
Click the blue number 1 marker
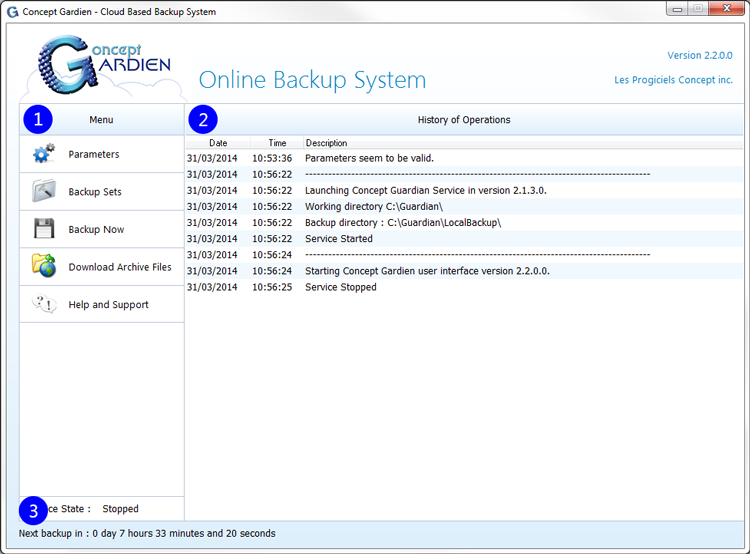[x=38, y=120]
